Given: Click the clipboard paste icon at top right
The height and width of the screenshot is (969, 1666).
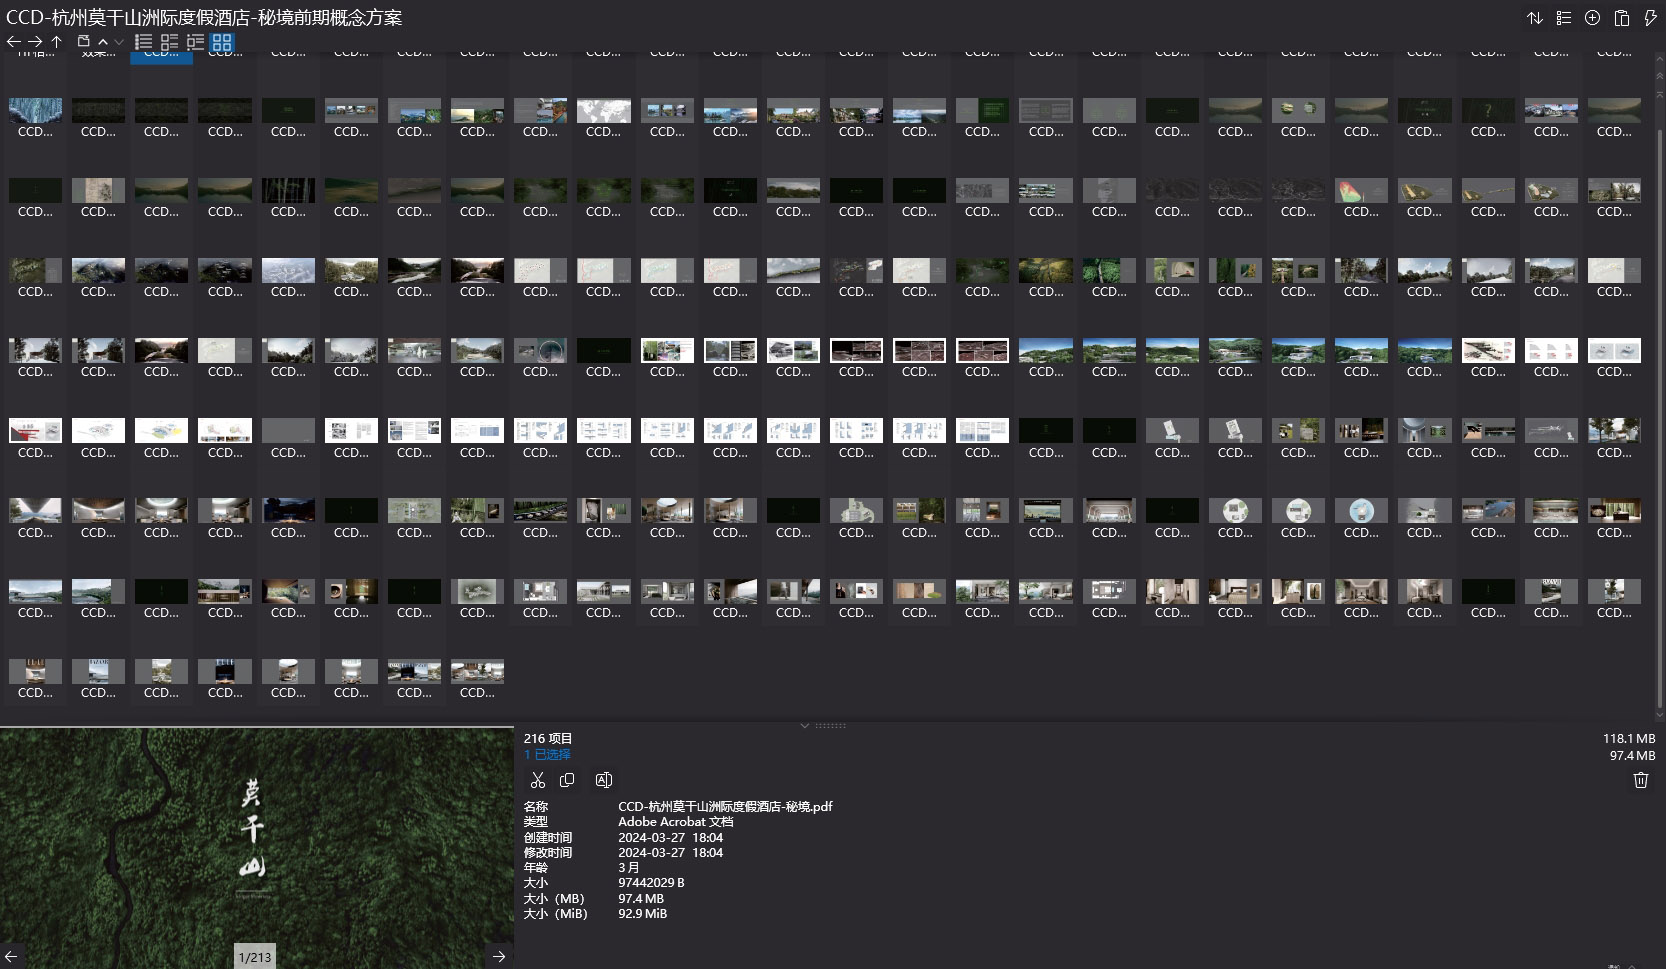Looking at the screenshot, I should click(1622, 18).
